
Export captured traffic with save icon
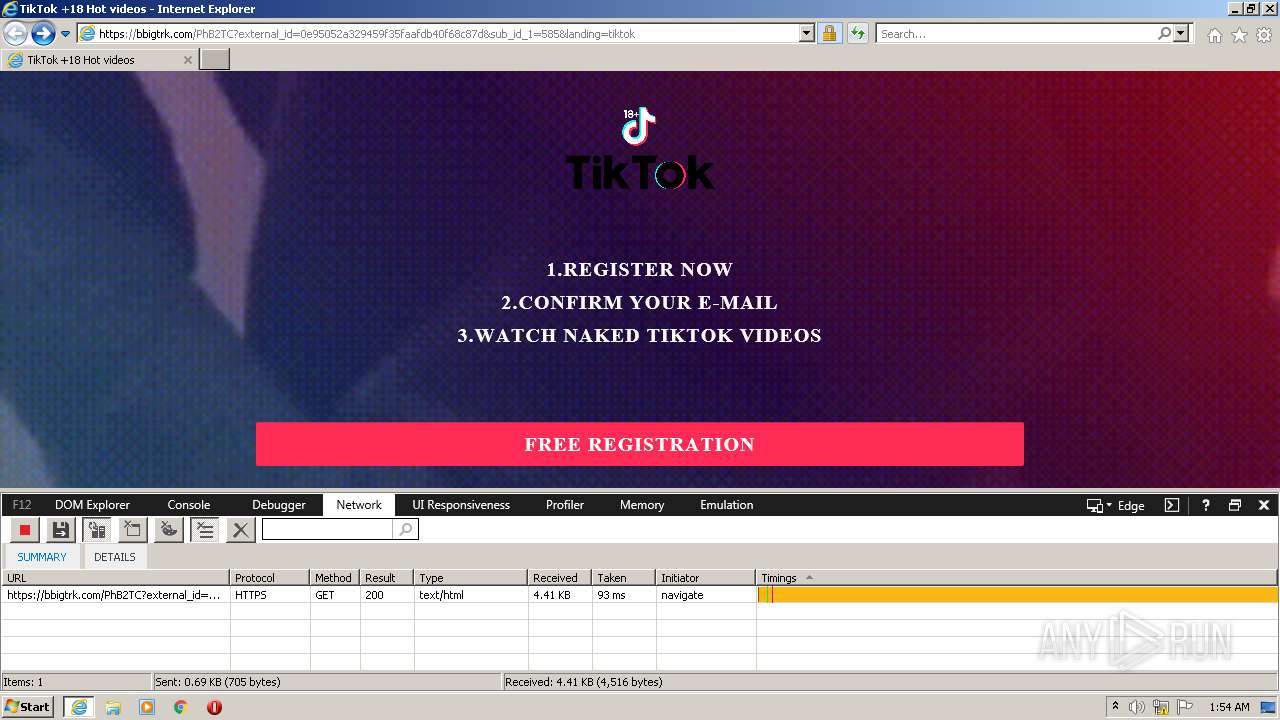click(61, 530)
